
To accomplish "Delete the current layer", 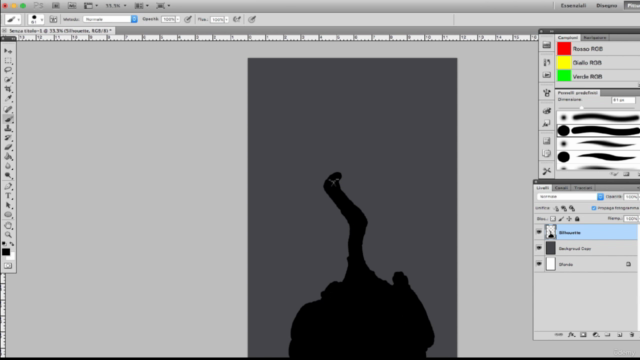I will [631, 335].
